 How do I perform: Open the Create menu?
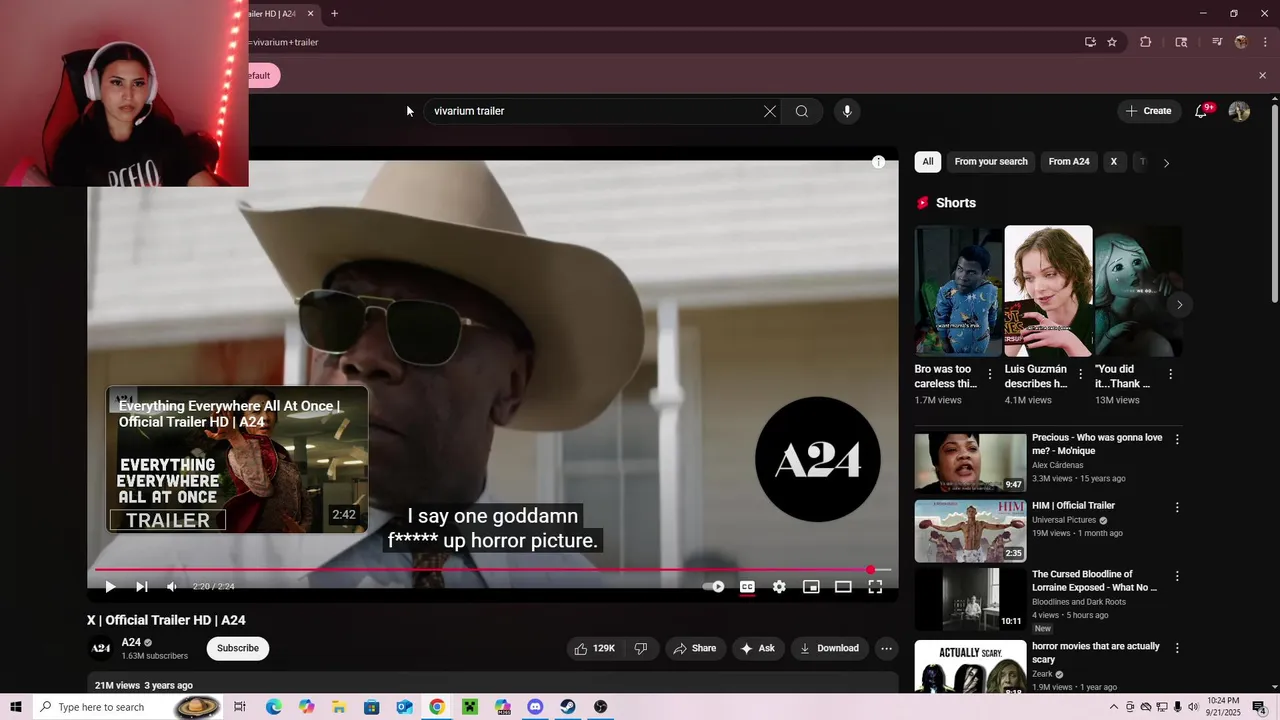point(1148,111)
